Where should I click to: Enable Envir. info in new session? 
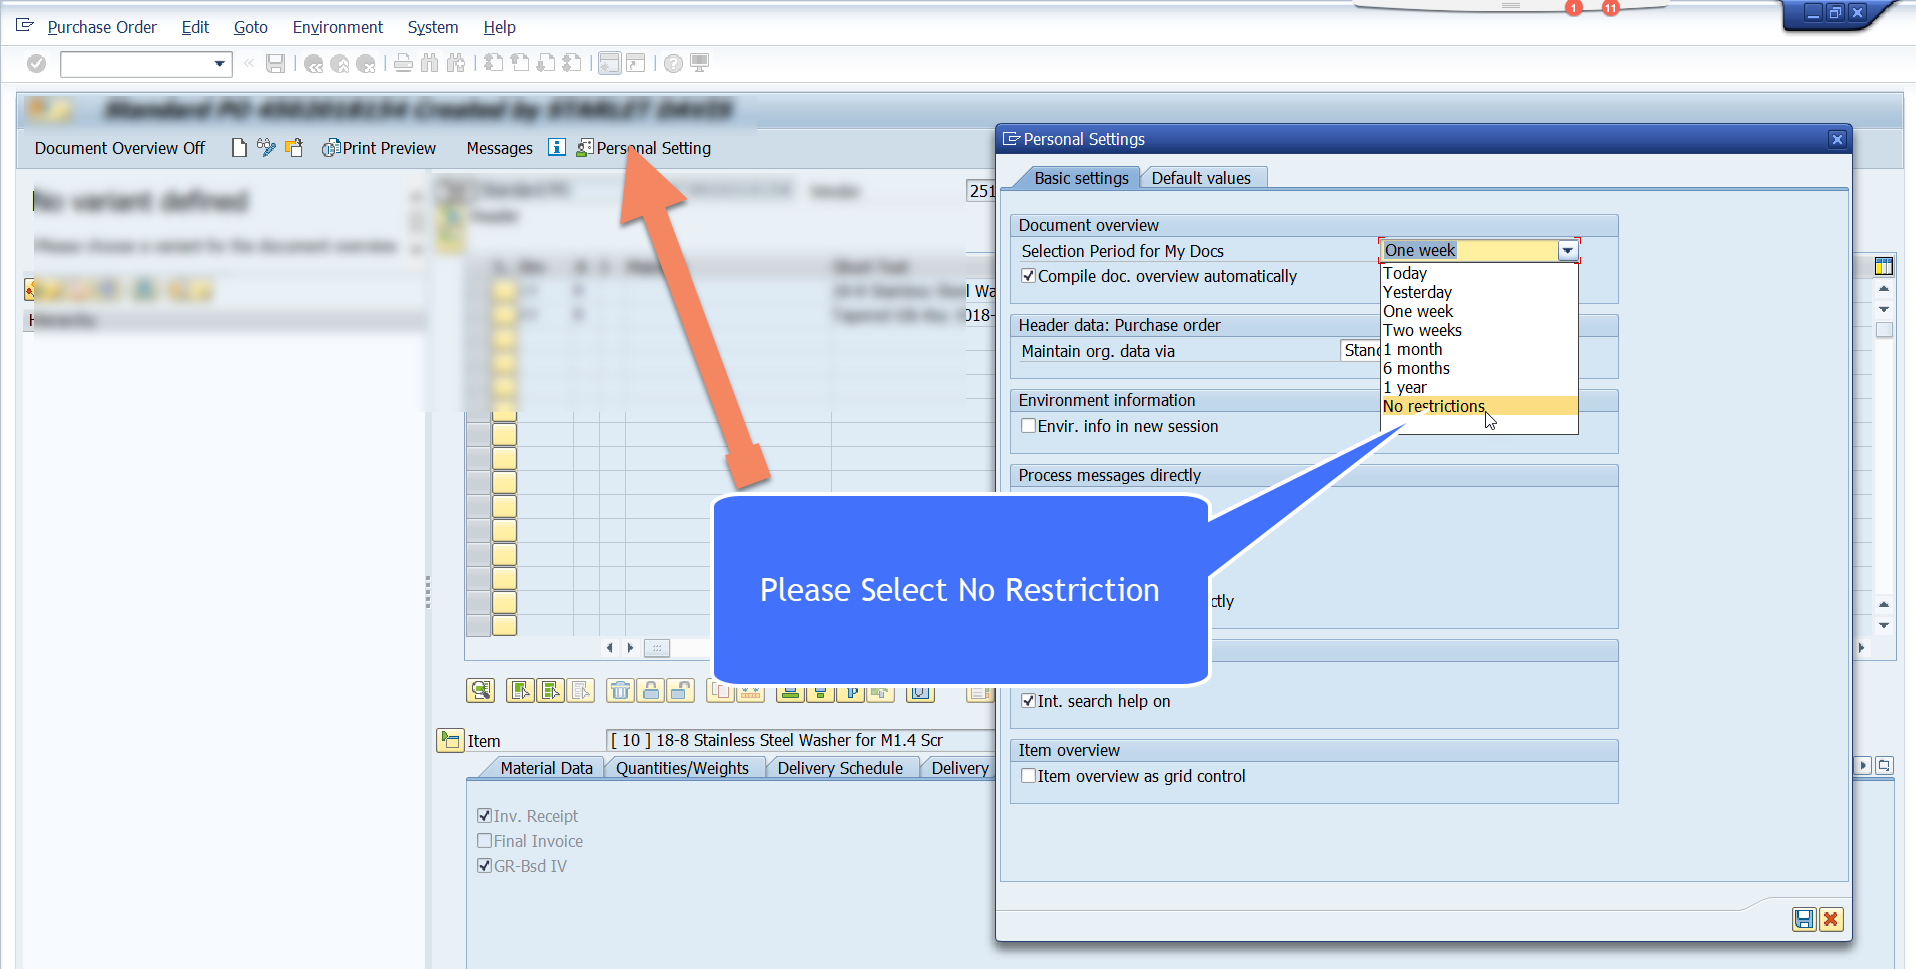[1028, 426]
